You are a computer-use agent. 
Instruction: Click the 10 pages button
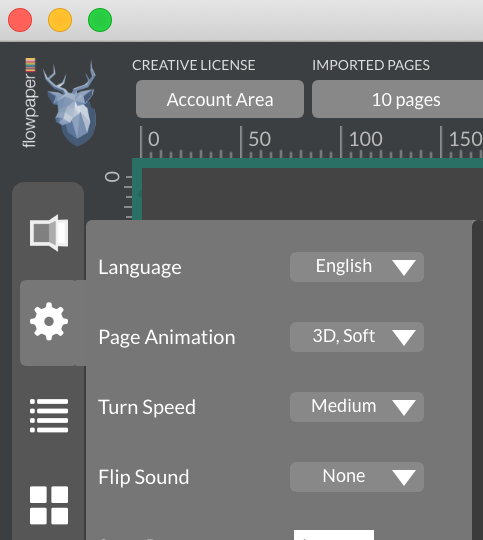click(398, 99)
